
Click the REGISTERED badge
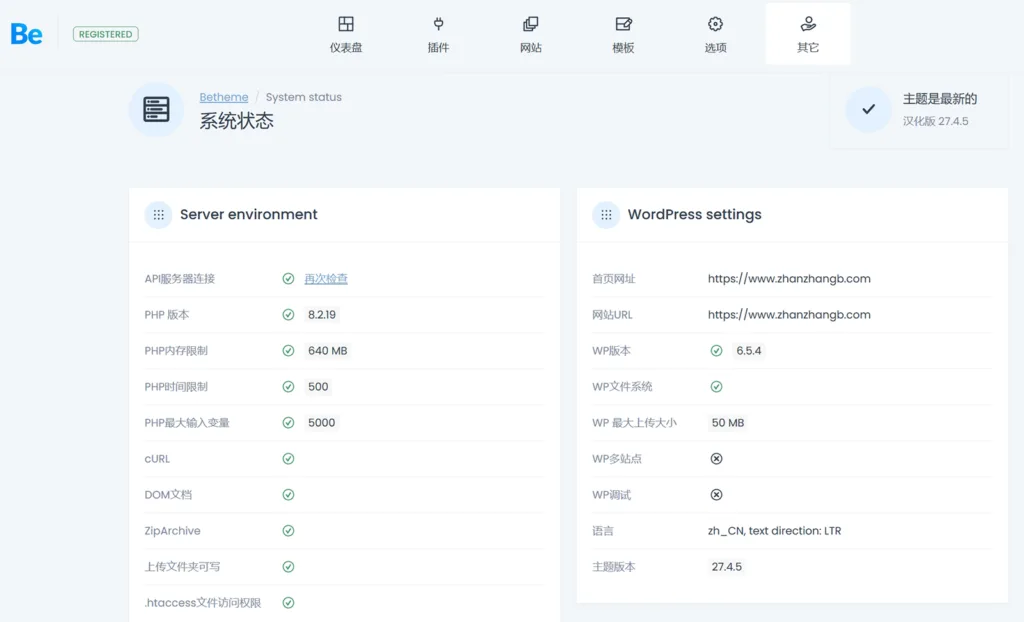coord(106,34)
